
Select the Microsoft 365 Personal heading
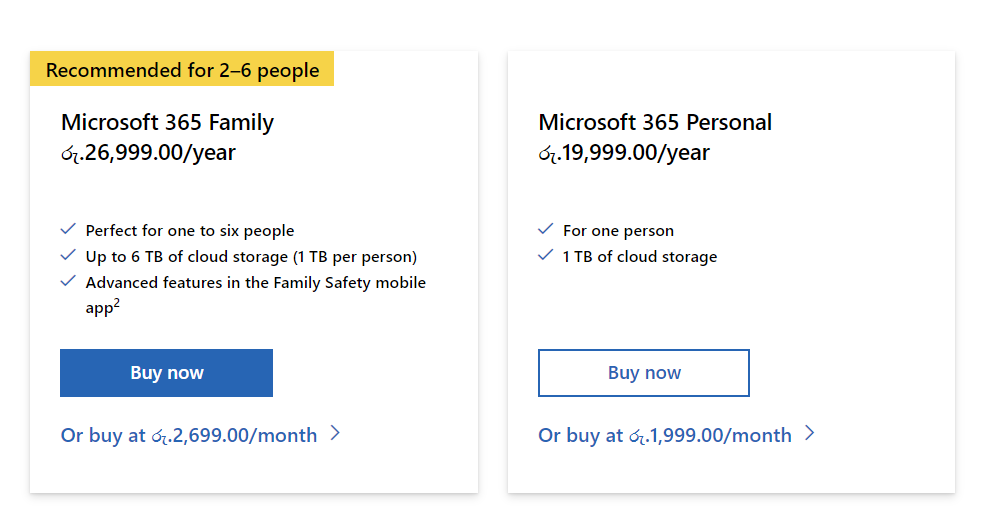pos(655,122)
